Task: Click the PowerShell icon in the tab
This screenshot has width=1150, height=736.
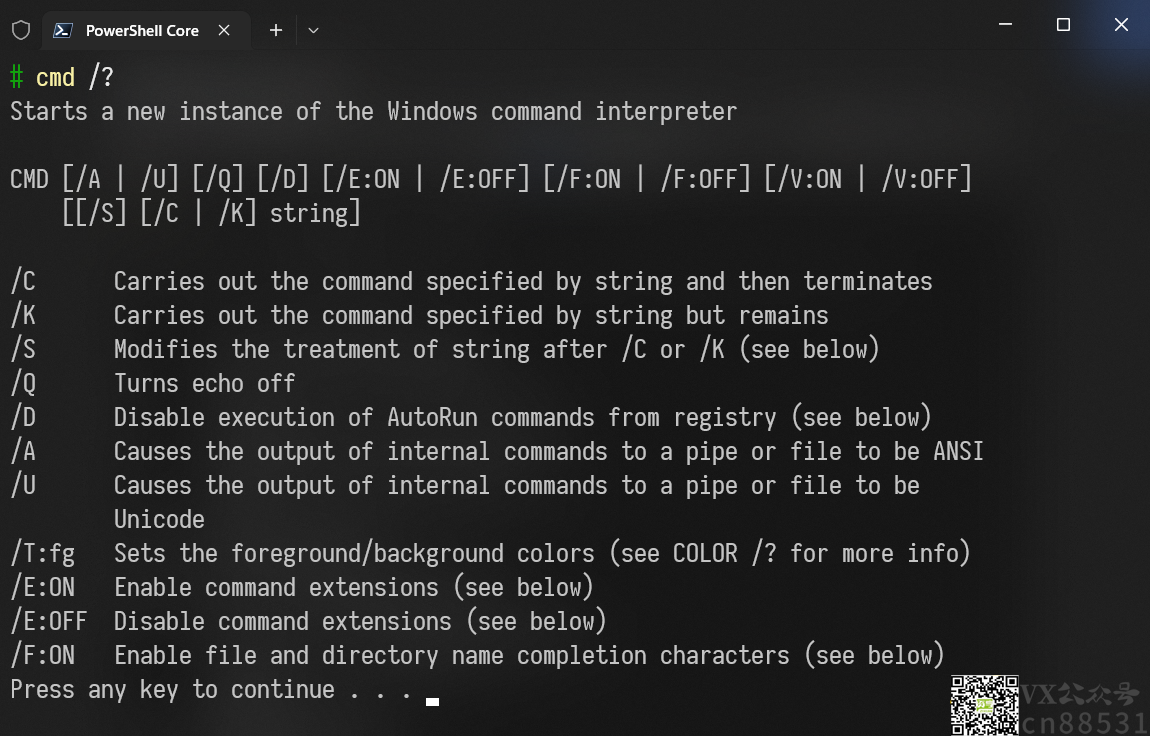Action: tap(62, 30)
